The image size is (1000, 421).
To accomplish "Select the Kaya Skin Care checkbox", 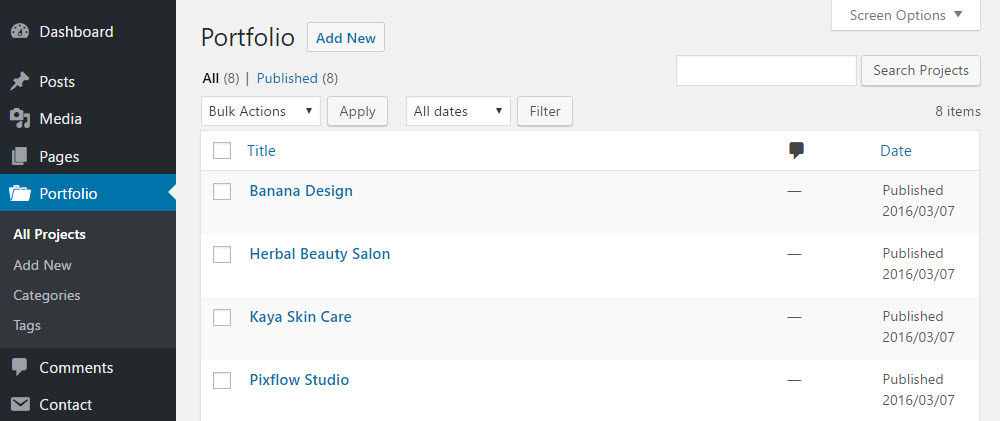I will pyautogui.click(x=222, y=317).
